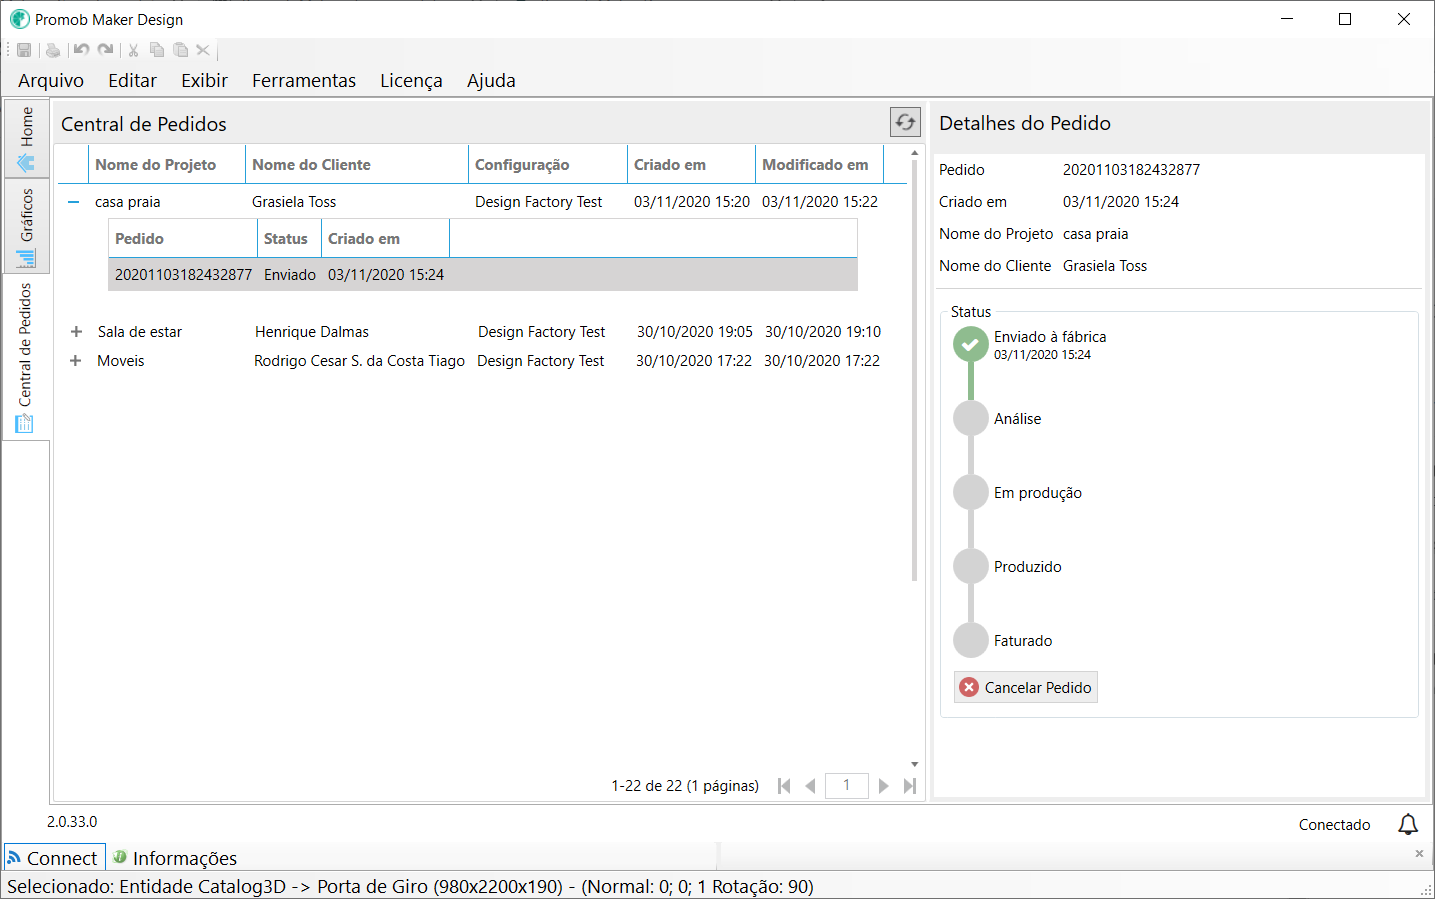Screen dimensions: 1435x899
Task: Sort by Modificado em column header
Action: coord(819,164)
